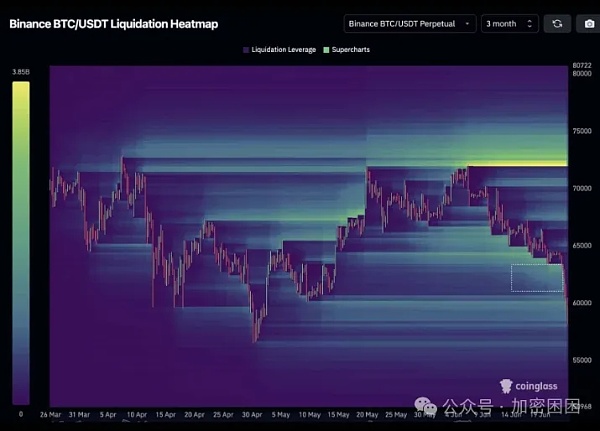This screenshot has width=600, height=431.
Task: Click the 10 May date label
Action: point(310,415)
